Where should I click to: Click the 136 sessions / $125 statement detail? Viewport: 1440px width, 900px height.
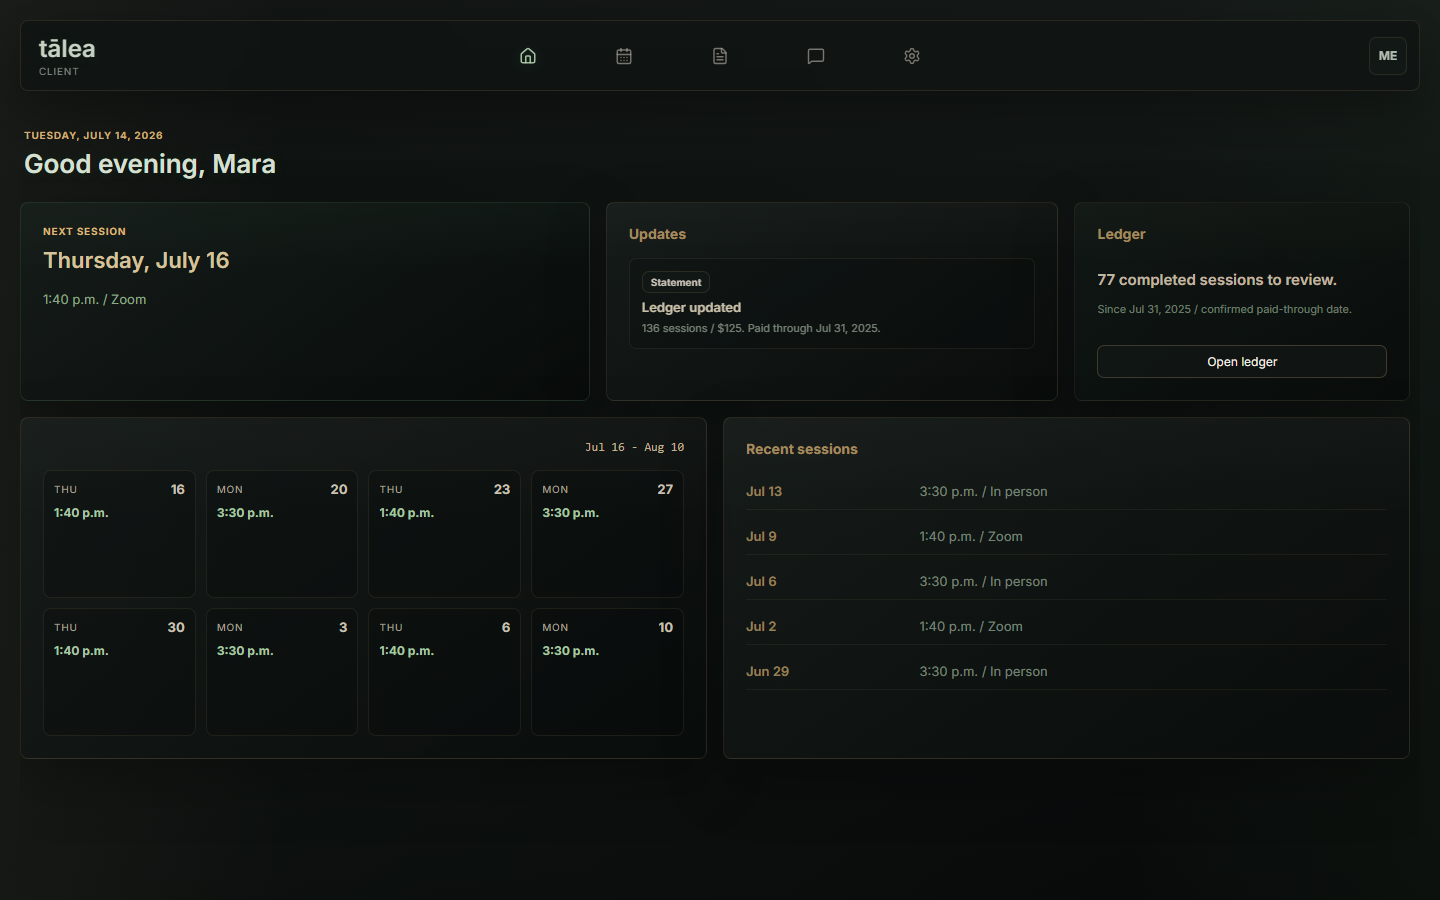point(761,328)
